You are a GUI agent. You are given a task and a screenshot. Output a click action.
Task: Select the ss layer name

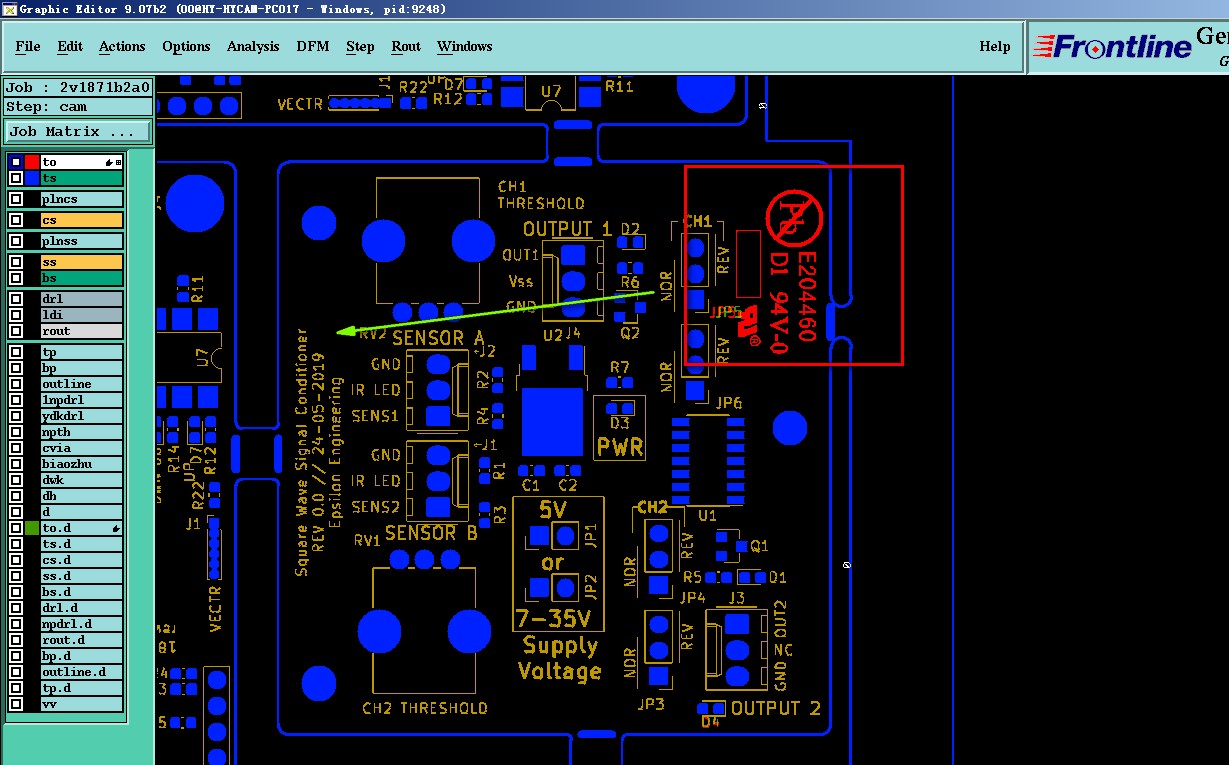coord(82,262)
